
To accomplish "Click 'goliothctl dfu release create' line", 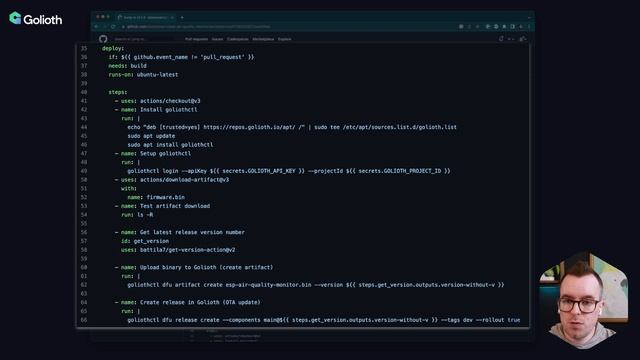I will pos(324,320).
